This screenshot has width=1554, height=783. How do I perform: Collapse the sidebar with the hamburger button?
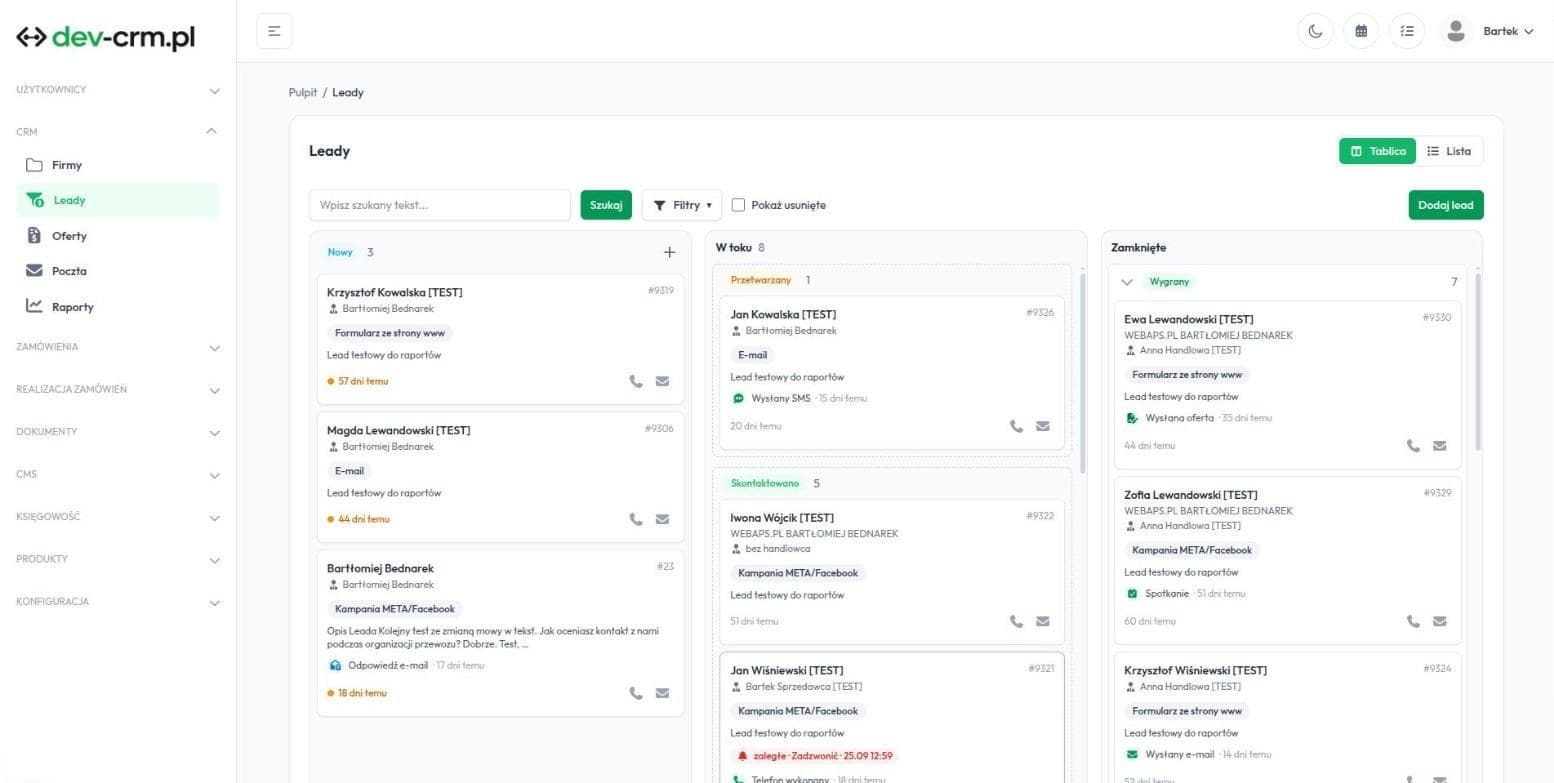click(274, 31)
